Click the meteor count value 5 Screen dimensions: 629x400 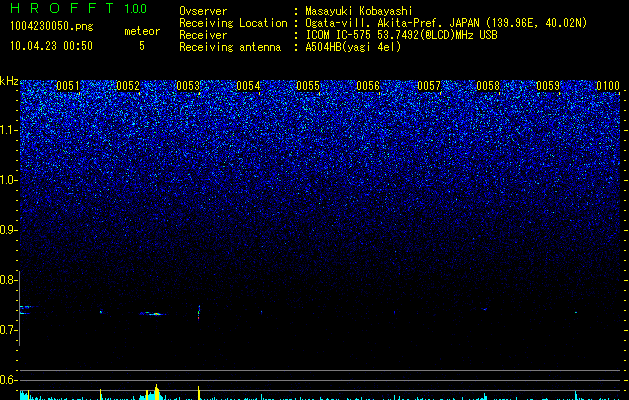coord(142,46)
